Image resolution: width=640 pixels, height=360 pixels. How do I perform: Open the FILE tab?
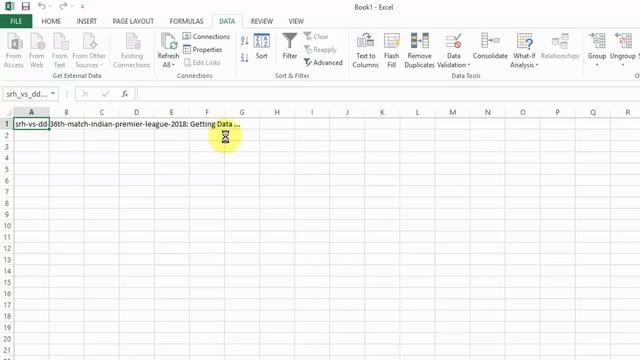pyautogui.click(x=16, y=21)
